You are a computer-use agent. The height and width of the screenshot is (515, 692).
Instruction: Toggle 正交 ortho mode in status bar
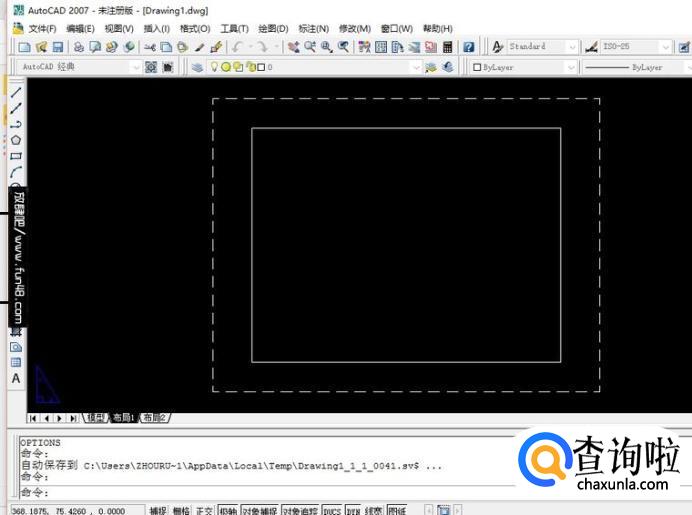point(204,510)
